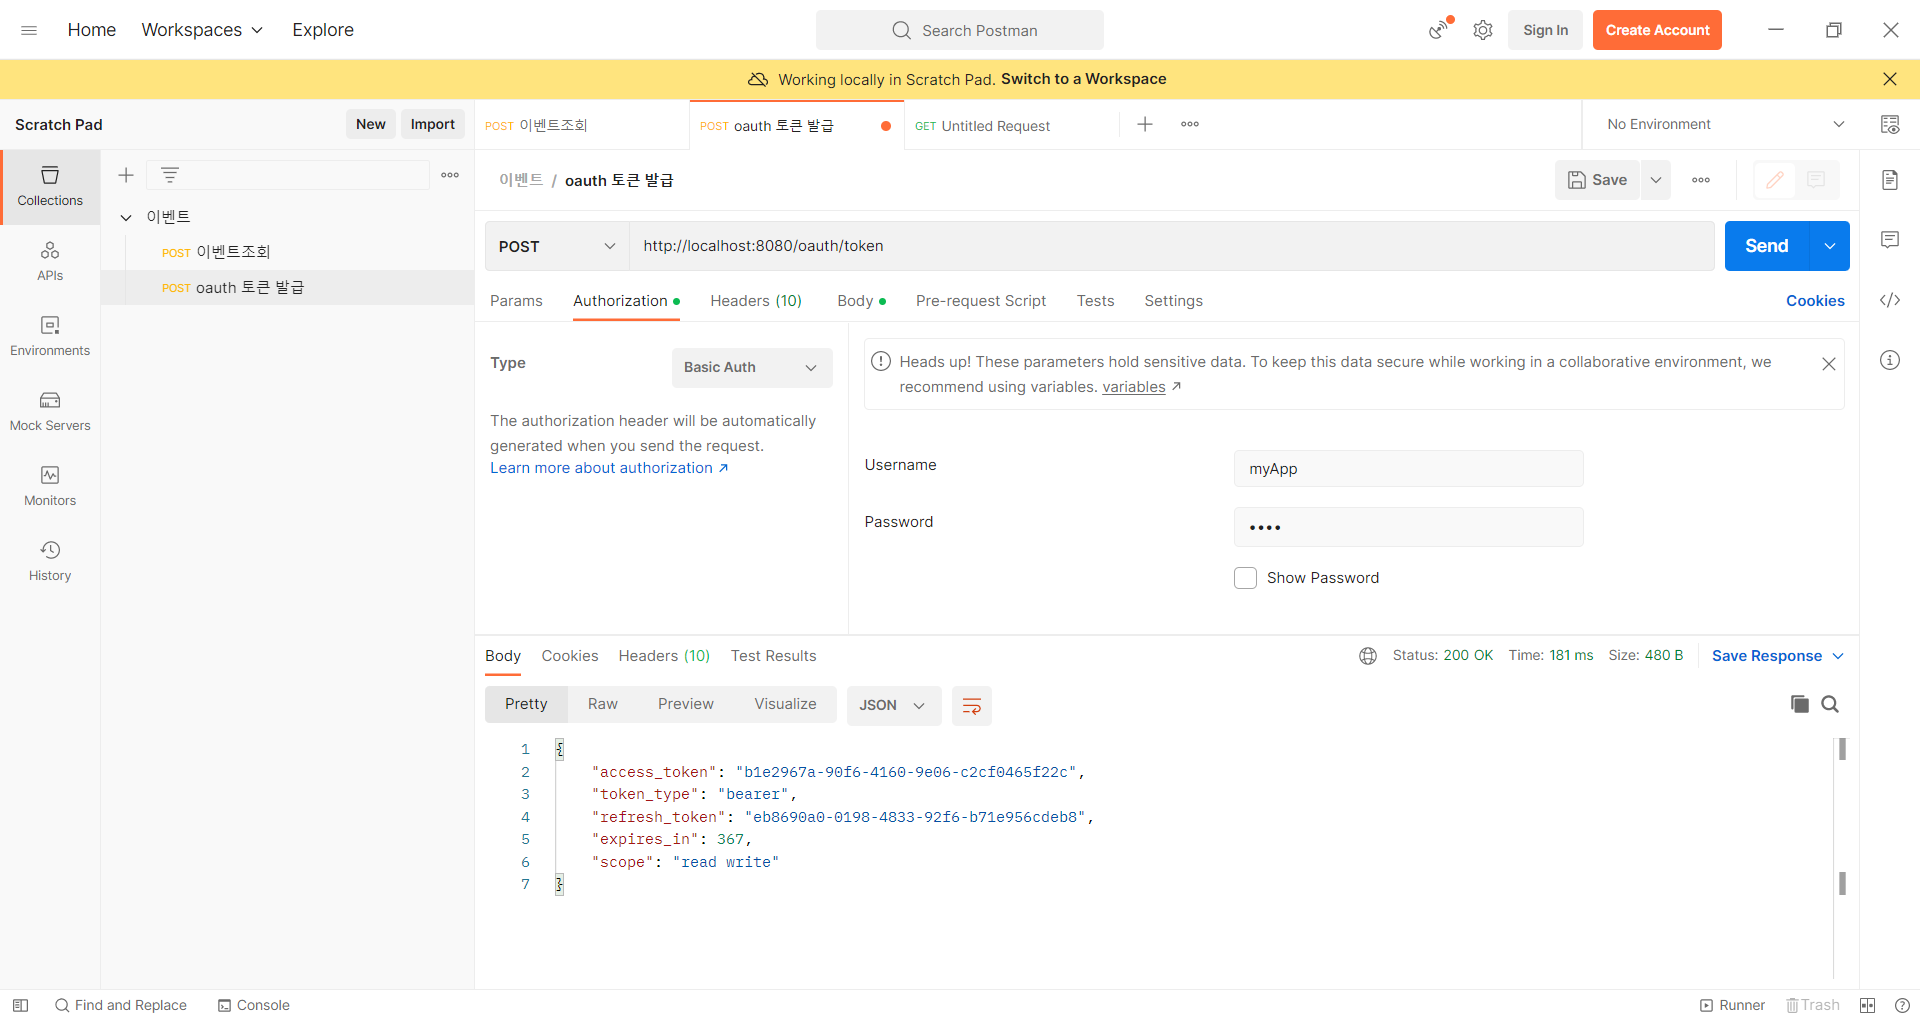Open the Workspaces dropdown
This screenshot has height=1020, width=1920.
click(x=202, y=30)
